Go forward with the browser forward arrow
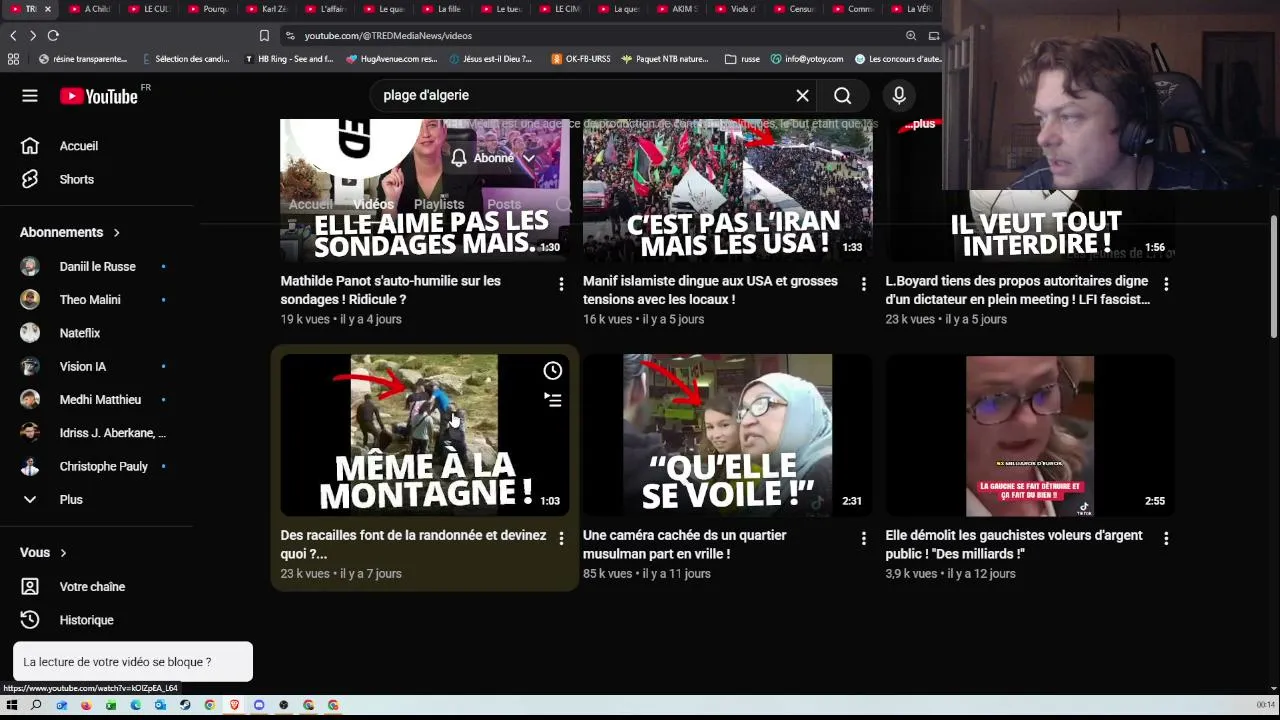 33,36
